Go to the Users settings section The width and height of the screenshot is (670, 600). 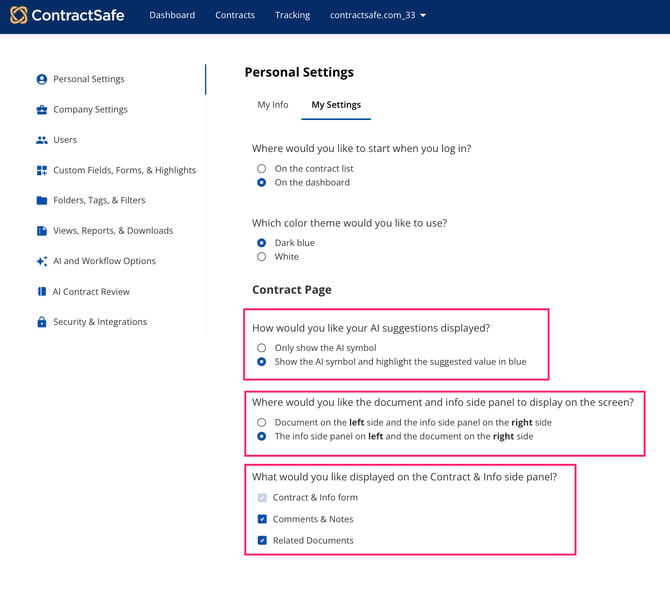pyautogui.click(x=65, y=140)
